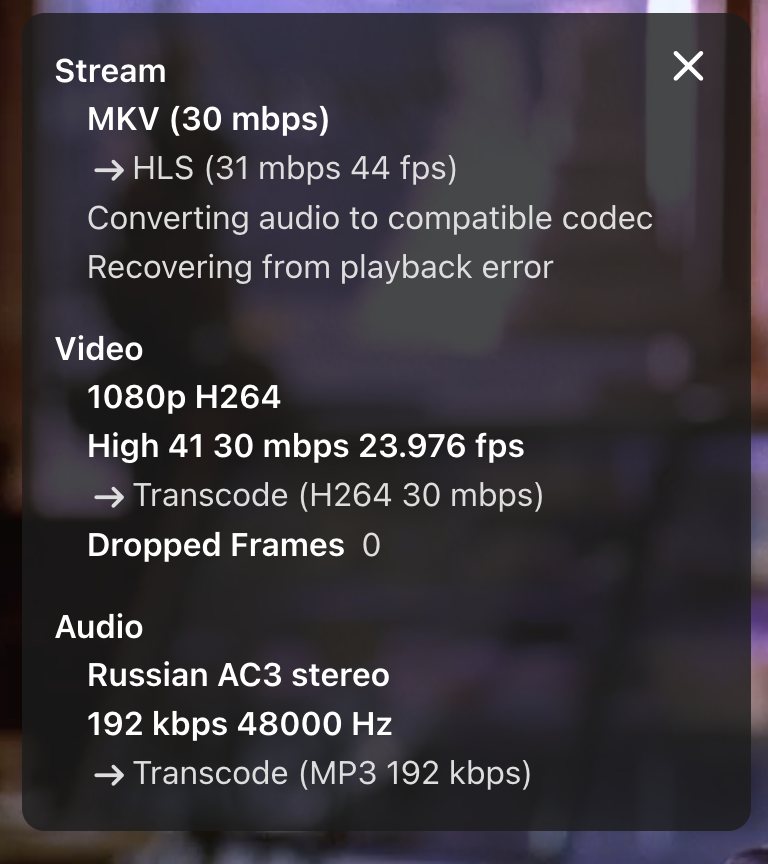Click the audio Transcode arrow icon
Screen dimensions: 768x864
coord(110,772)
